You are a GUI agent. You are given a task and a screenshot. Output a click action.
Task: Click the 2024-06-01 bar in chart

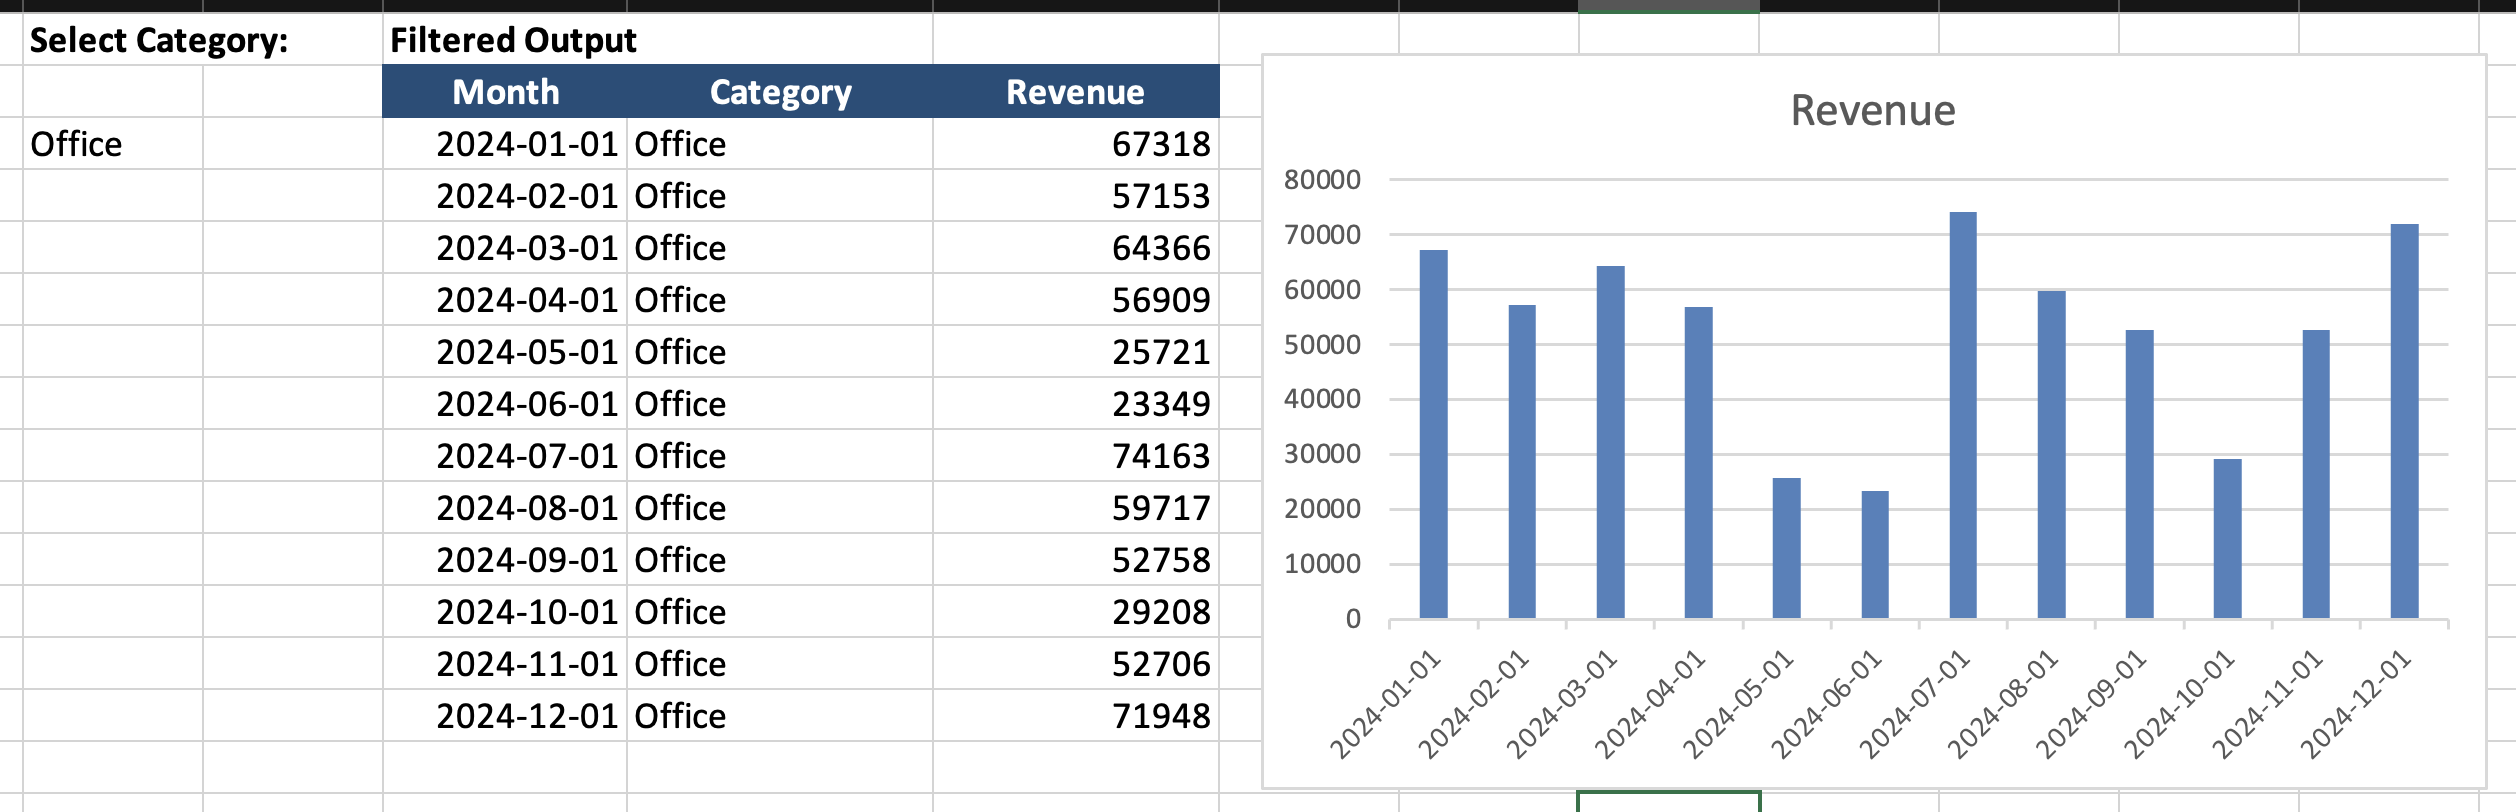1874,555
